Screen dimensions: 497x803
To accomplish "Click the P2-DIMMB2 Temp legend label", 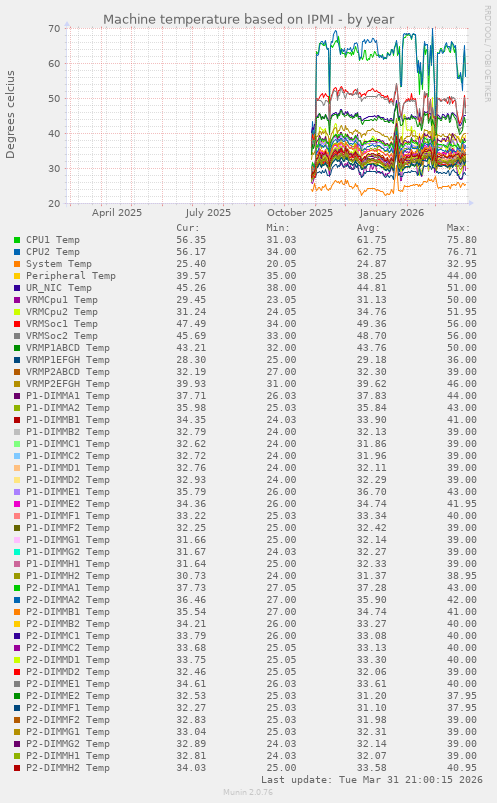I will tap(68, 624).
